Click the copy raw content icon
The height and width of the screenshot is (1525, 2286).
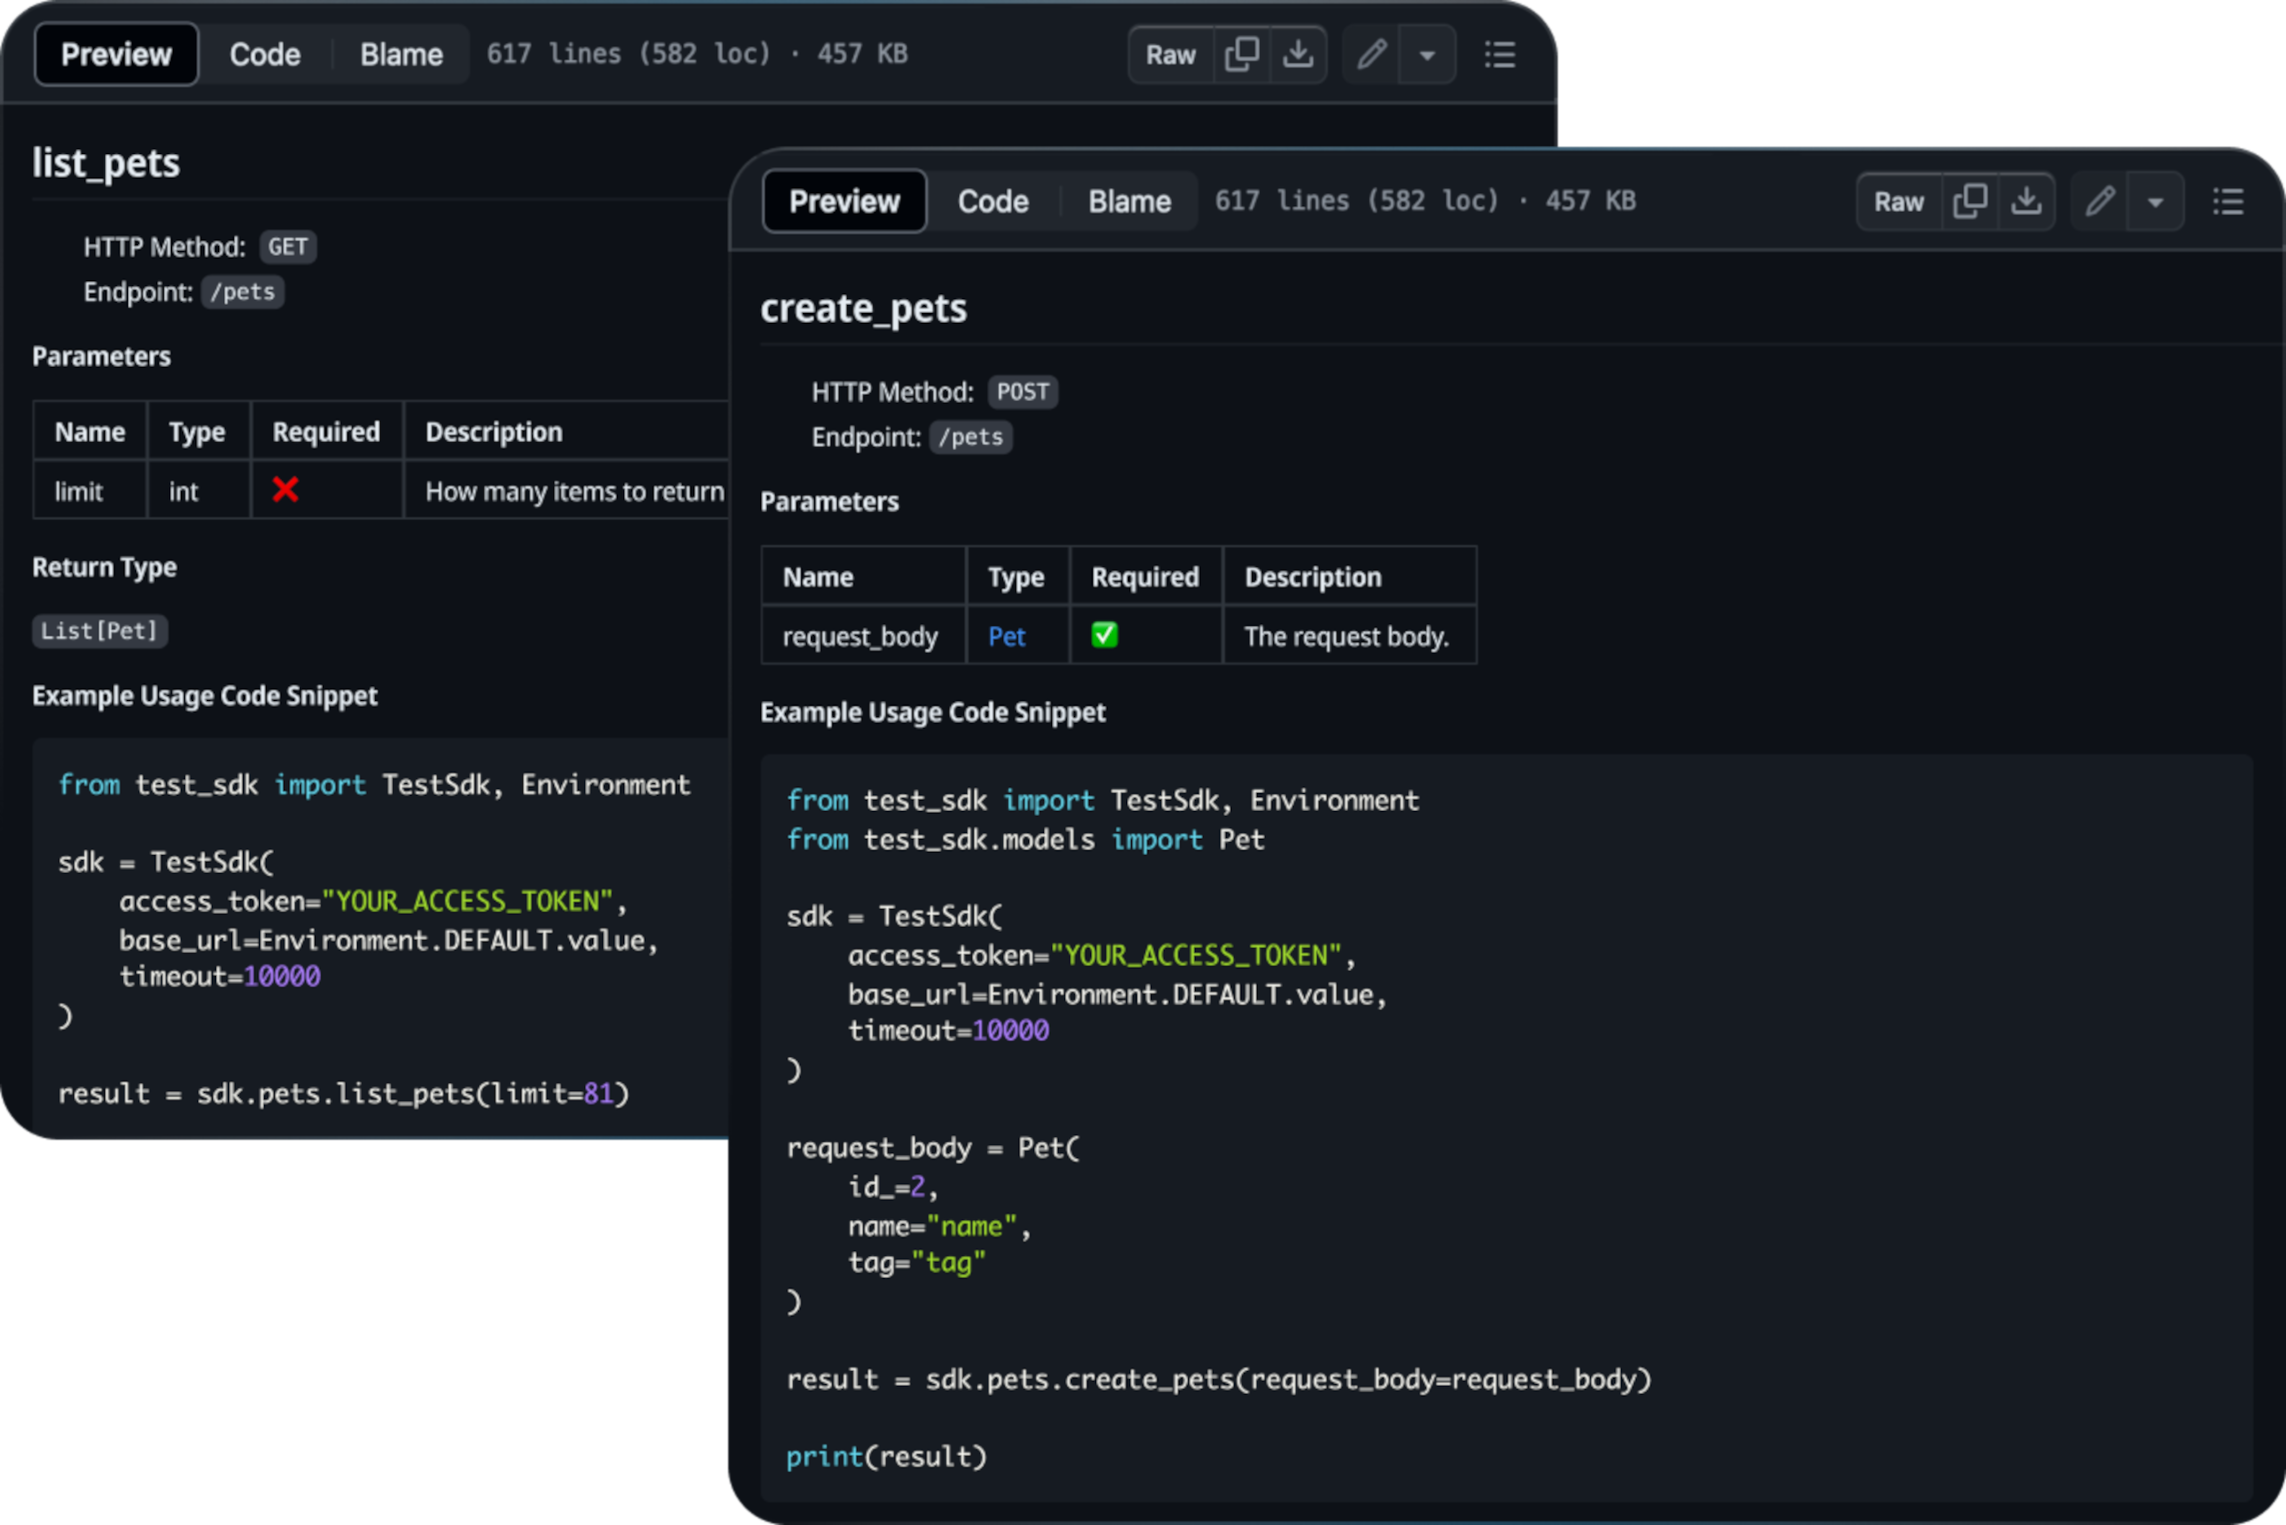tap(1971, 203)
